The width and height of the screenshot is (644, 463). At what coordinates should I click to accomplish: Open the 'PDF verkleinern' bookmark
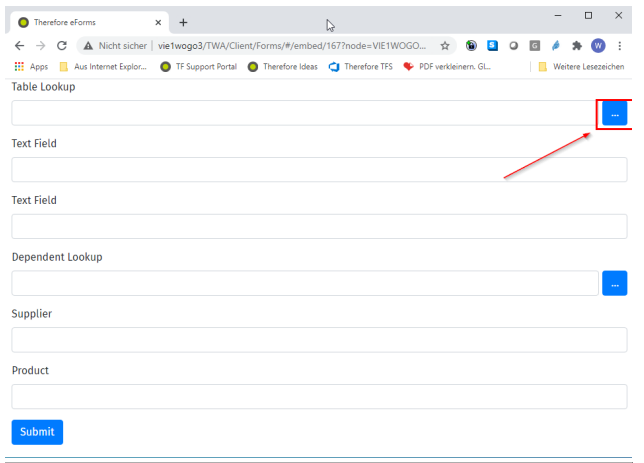447,67
